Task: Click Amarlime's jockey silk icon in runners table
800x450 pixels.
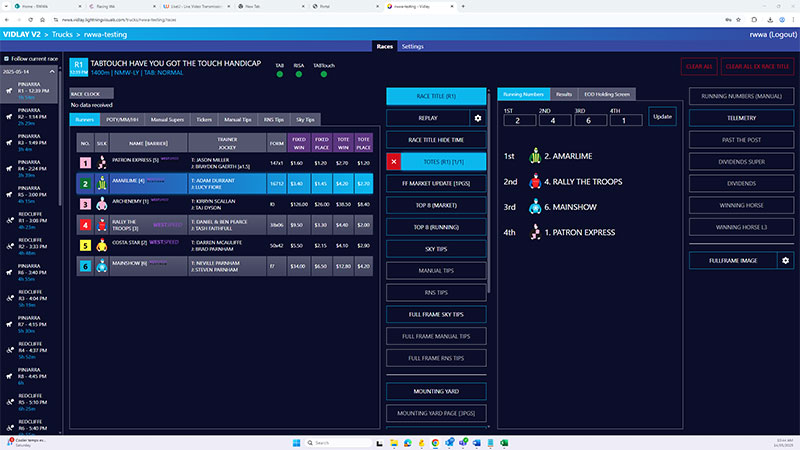Action: click(x=101, y=184)
